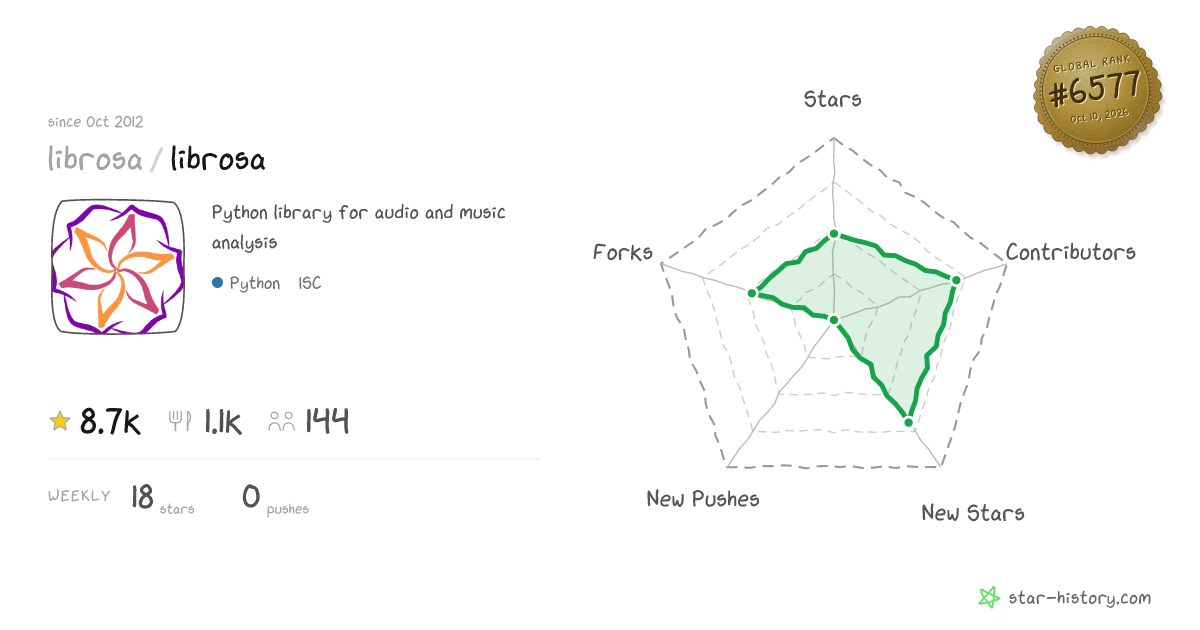
Task: Click the librosa flower logo image
Action: (x=118, y=267)
